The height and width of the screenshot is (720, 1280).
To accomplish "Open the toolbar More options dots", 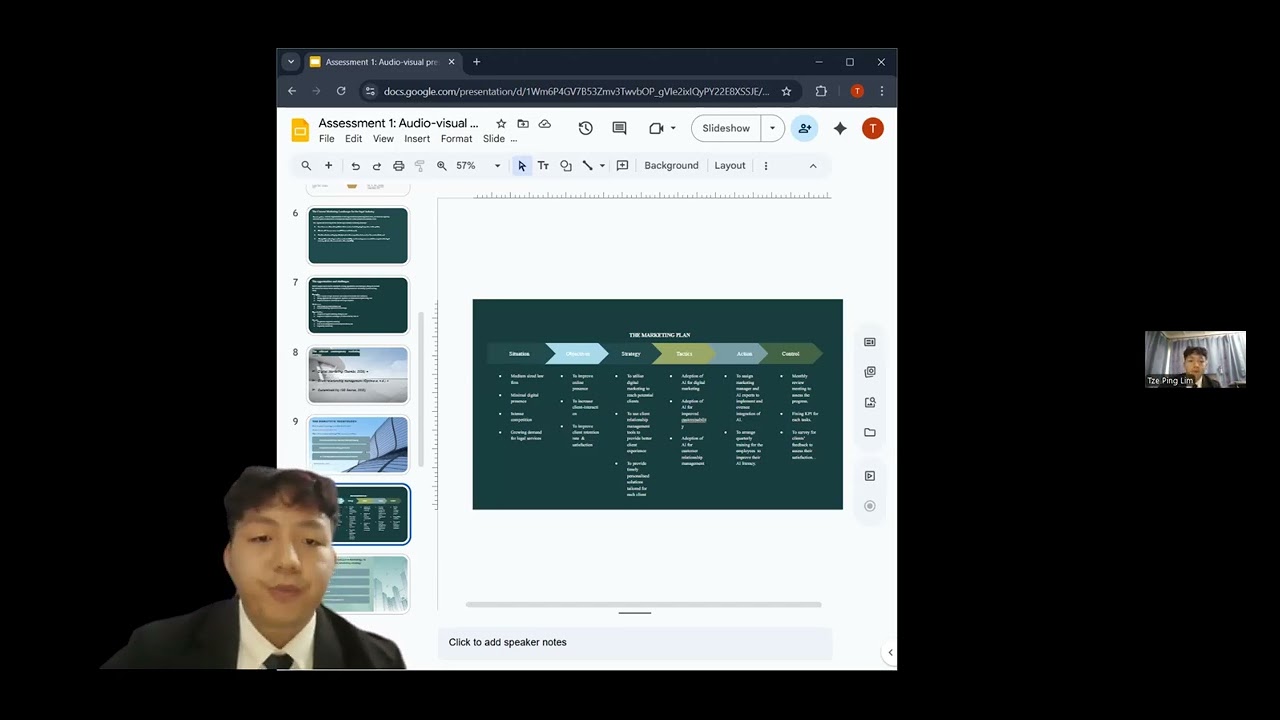I will click(766, 166).
